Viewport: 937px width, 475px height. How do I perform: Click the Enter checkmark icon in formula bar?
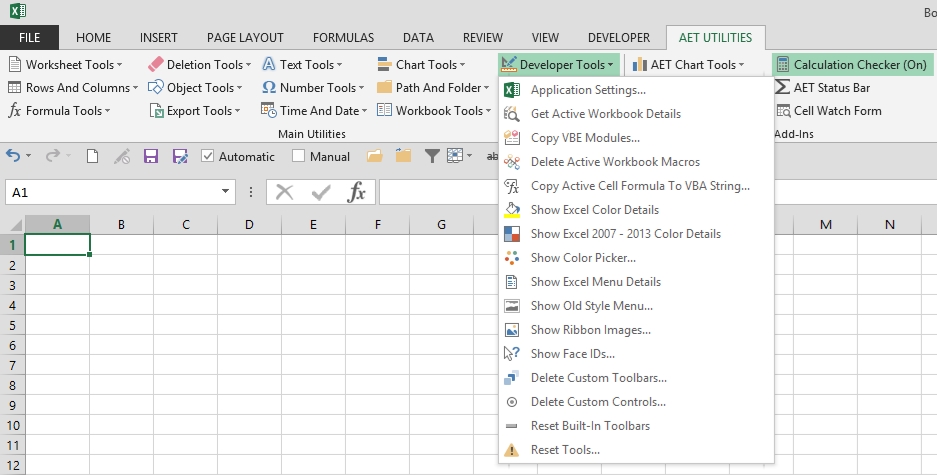tap(321, 192)
